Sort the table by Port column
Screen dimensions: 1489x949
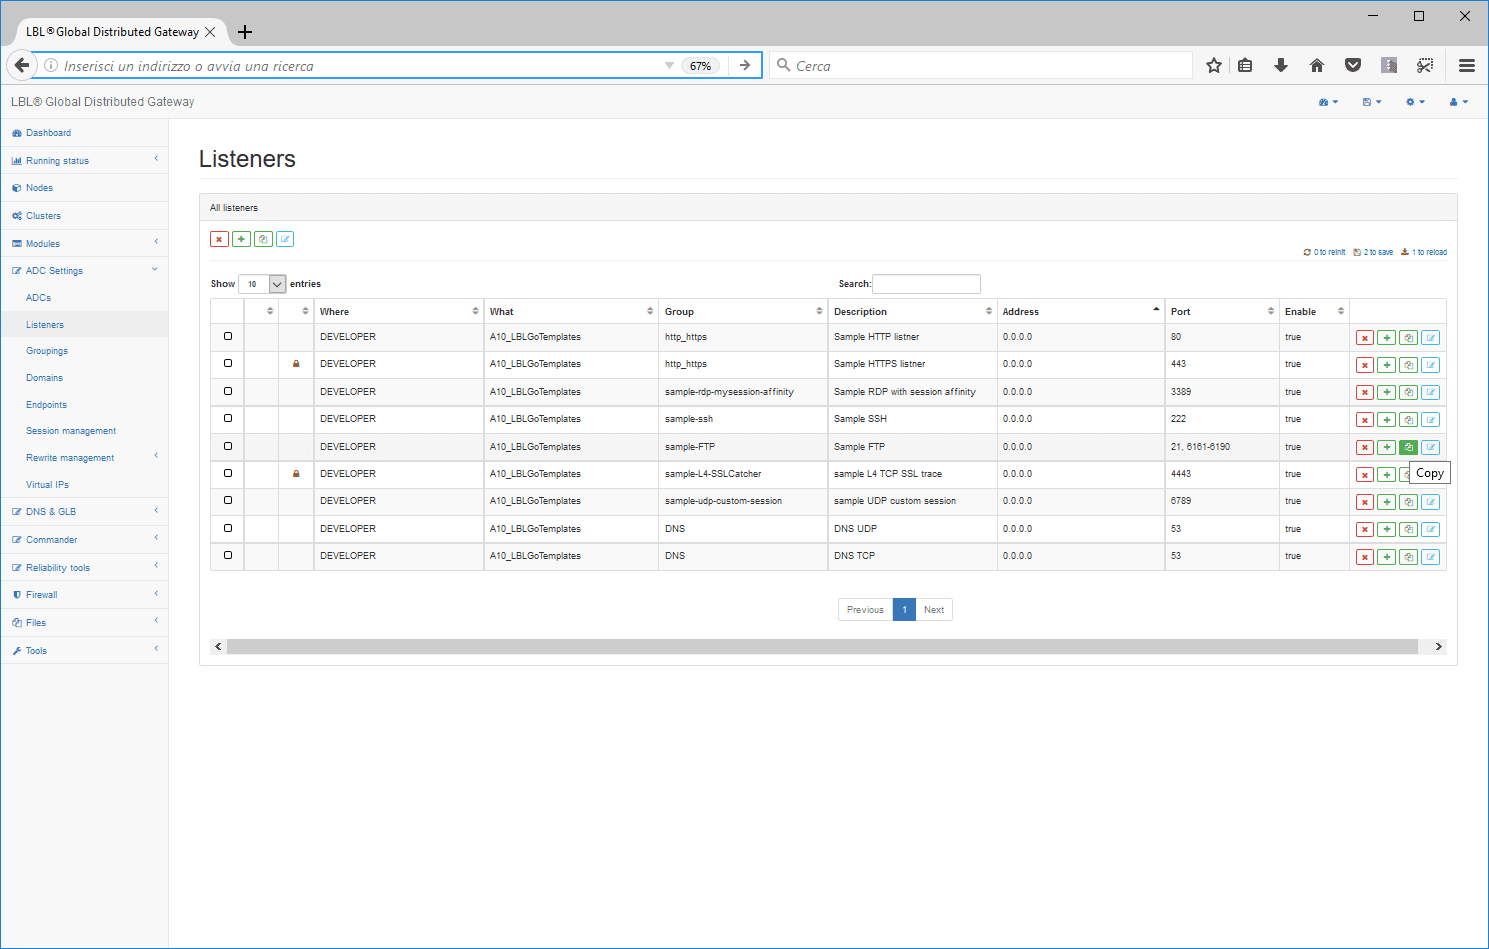1222,311
